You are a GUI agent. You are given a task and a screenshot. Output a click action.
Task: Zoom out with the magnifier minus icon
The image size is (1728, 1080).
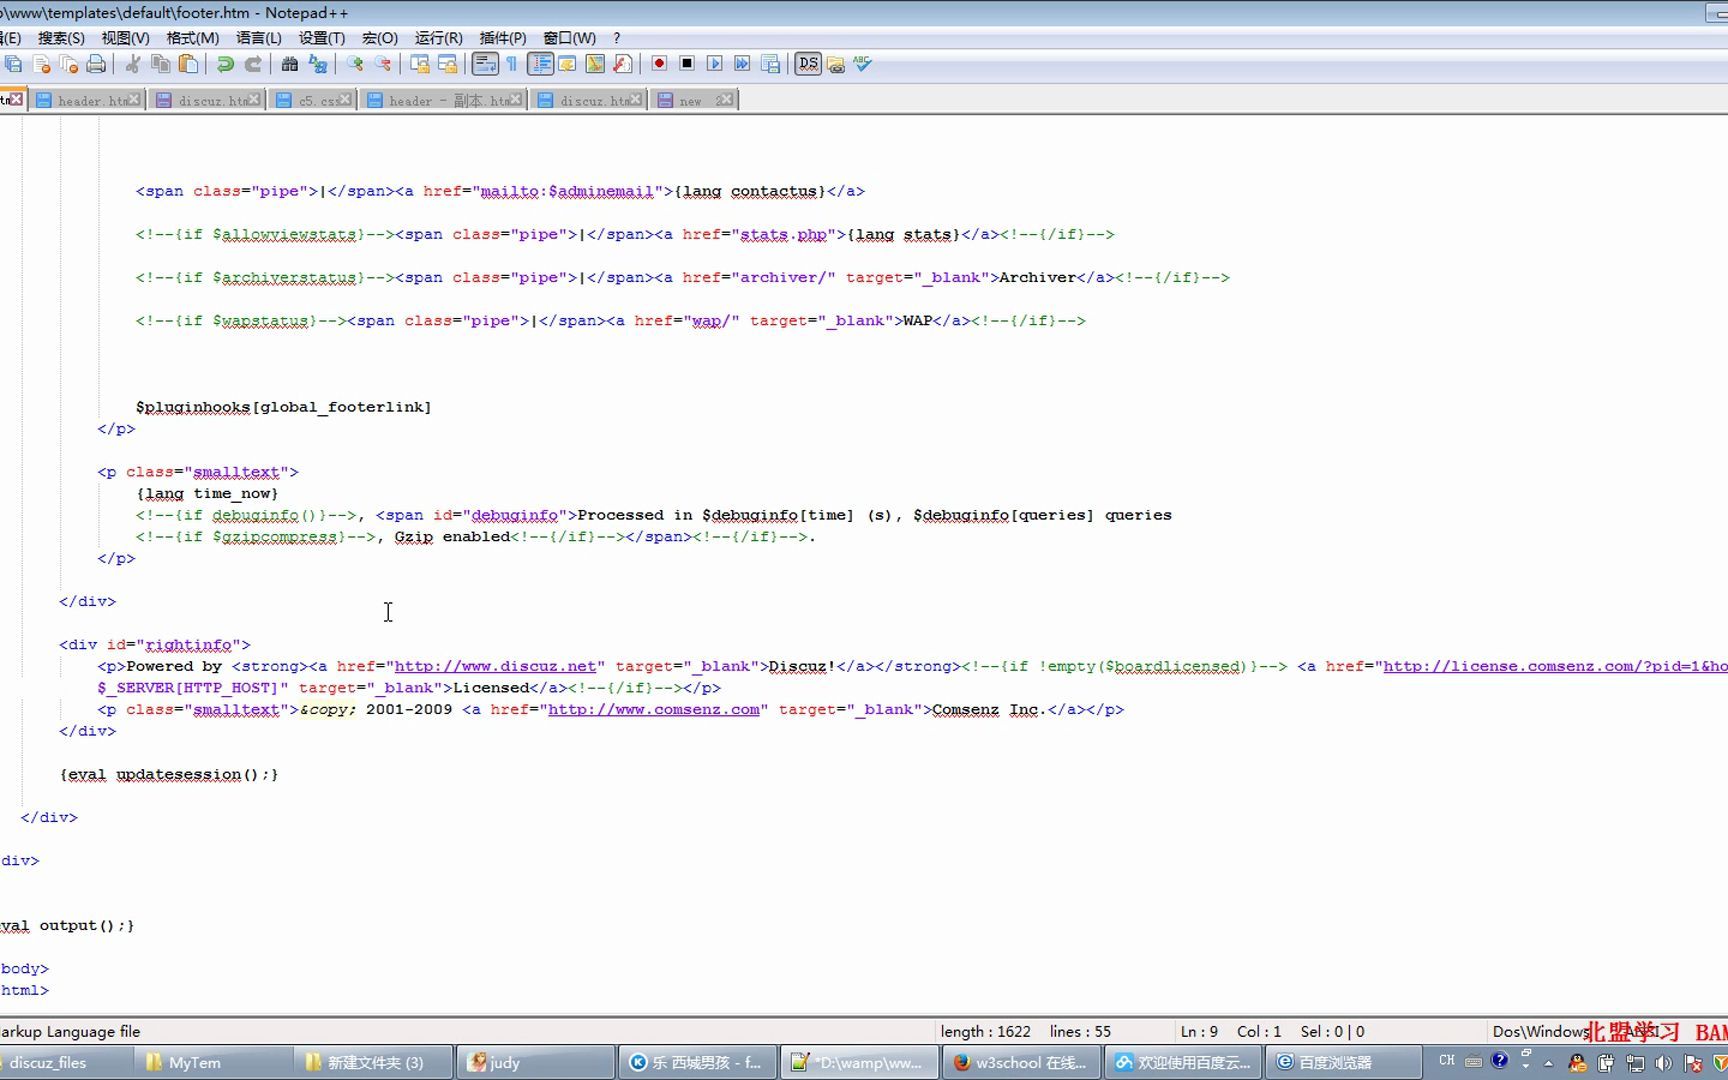pos(383,64)
